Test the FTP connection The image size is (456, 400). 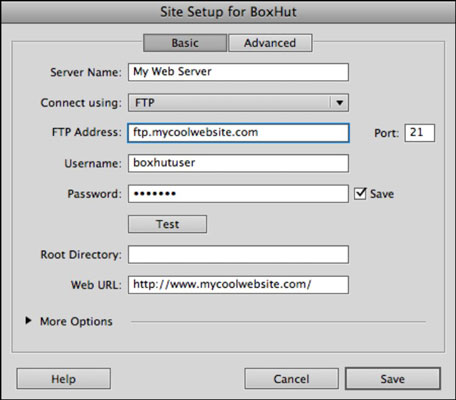point(167,224)
